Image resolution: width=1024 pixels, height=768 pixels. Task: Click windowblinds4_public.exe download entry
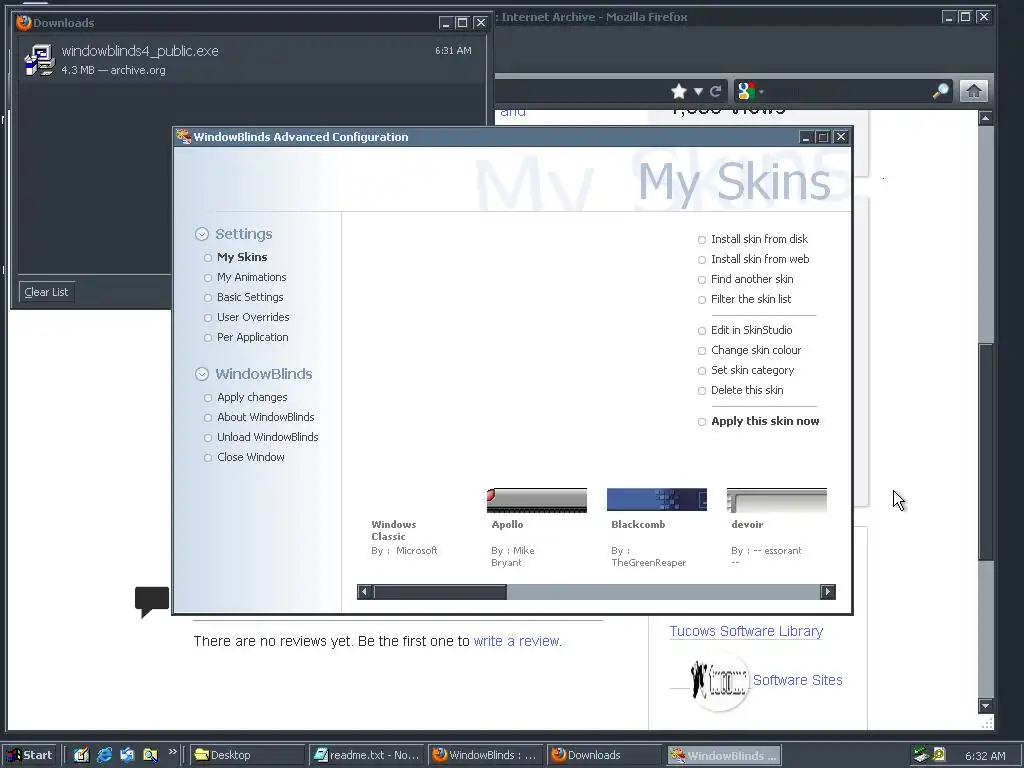click(252, 60)
